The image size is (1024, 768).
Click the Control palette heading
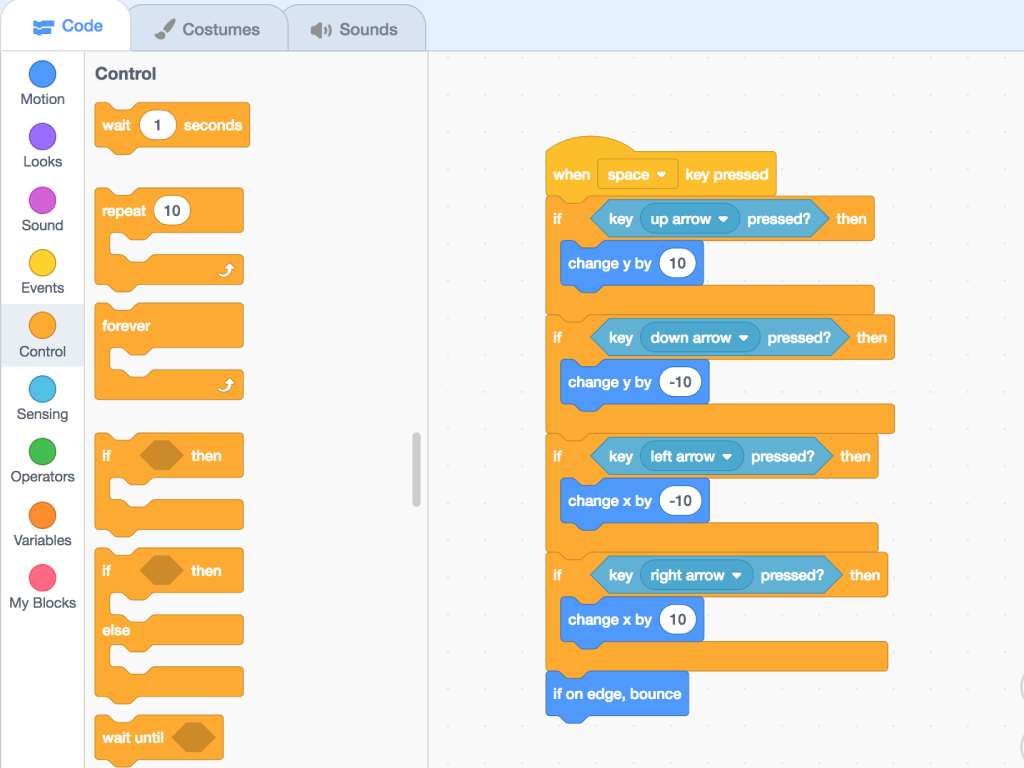[x=125, y=74]
